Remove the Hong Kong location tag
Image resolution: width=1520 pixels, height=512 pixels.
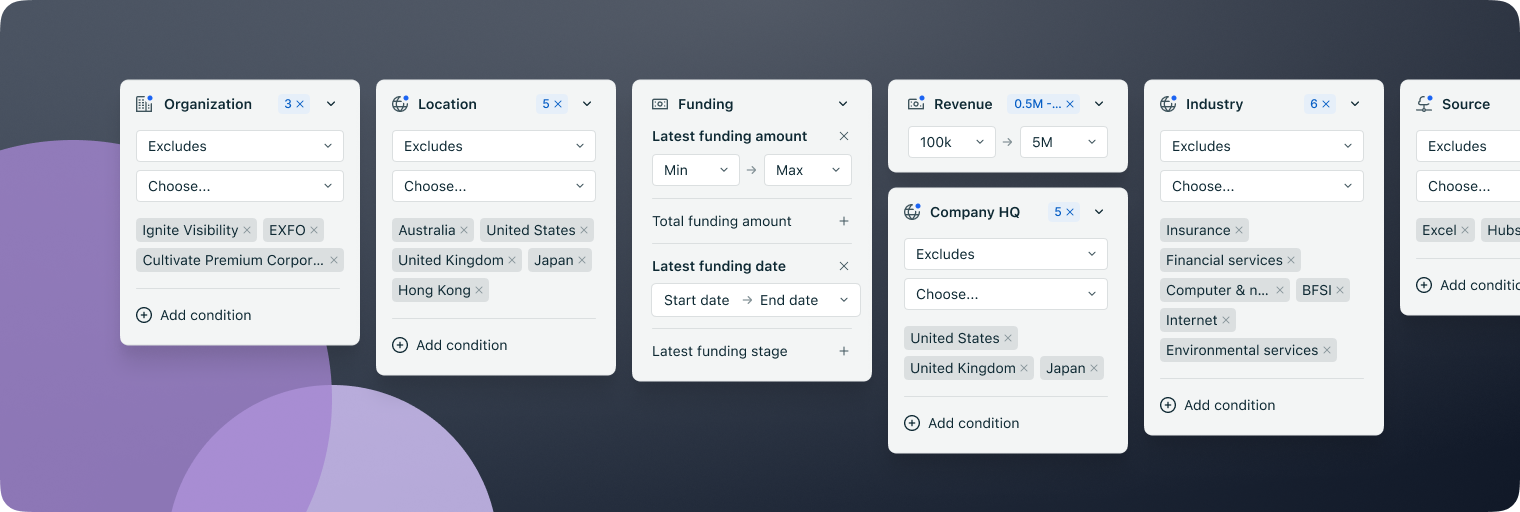pyautogui.click(x=479, y=290)
